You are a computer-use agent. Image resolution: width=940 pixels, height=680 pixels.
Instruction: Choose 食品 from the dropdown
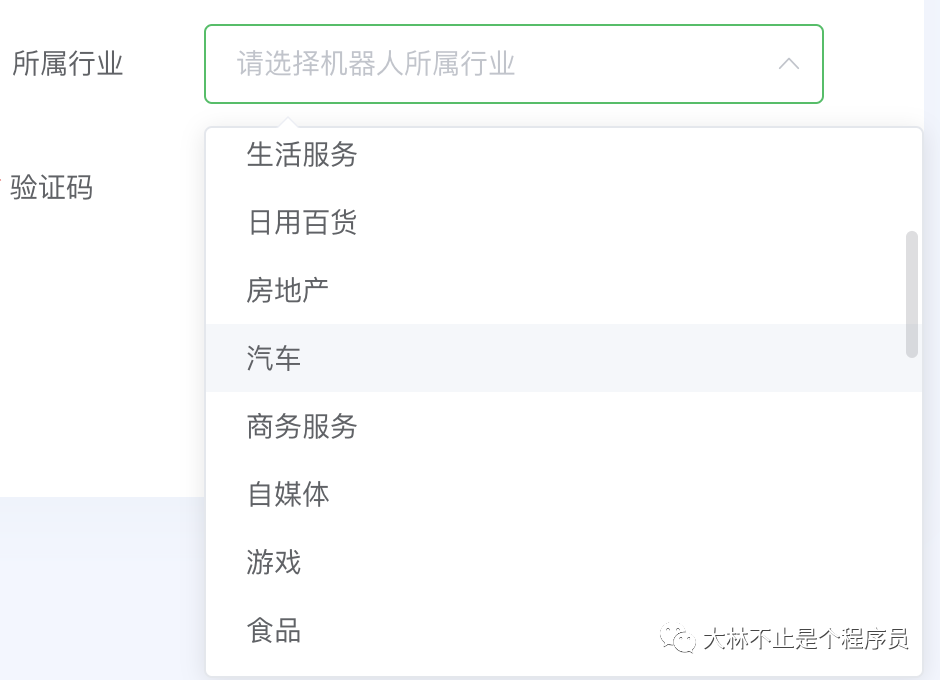pos(274,630)
